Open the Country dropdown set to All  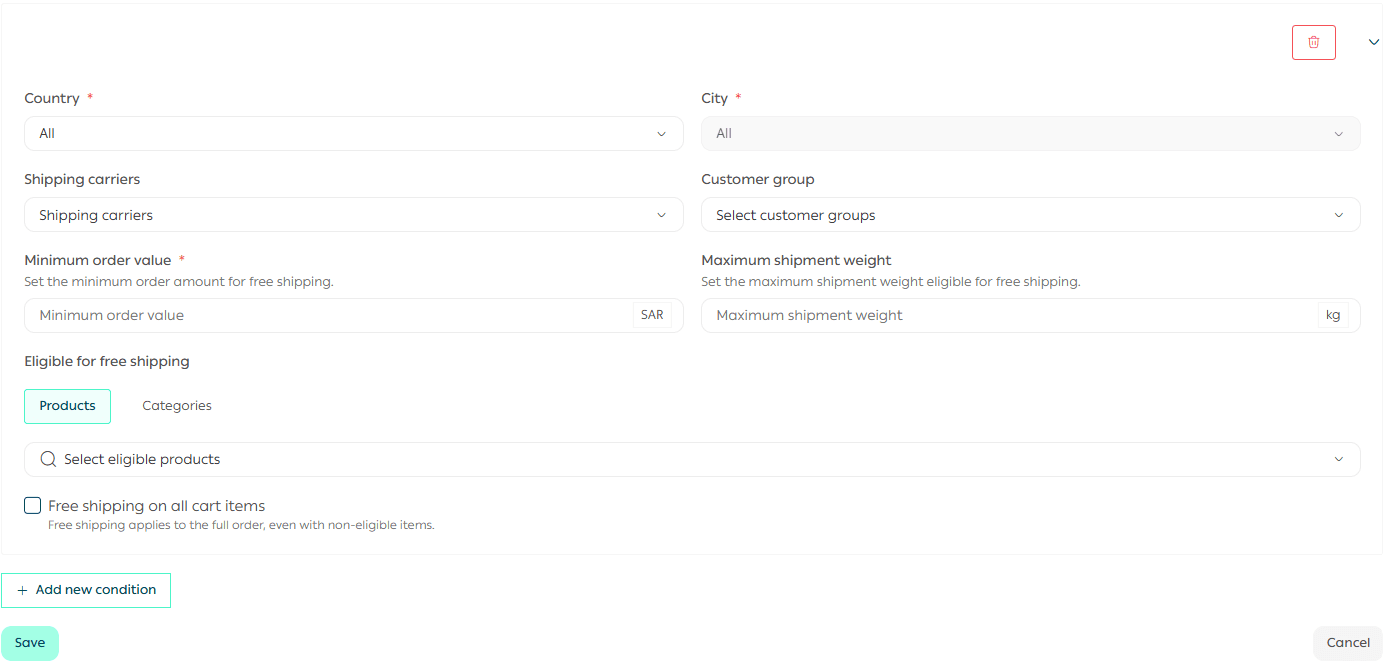[x=340, y=134]
